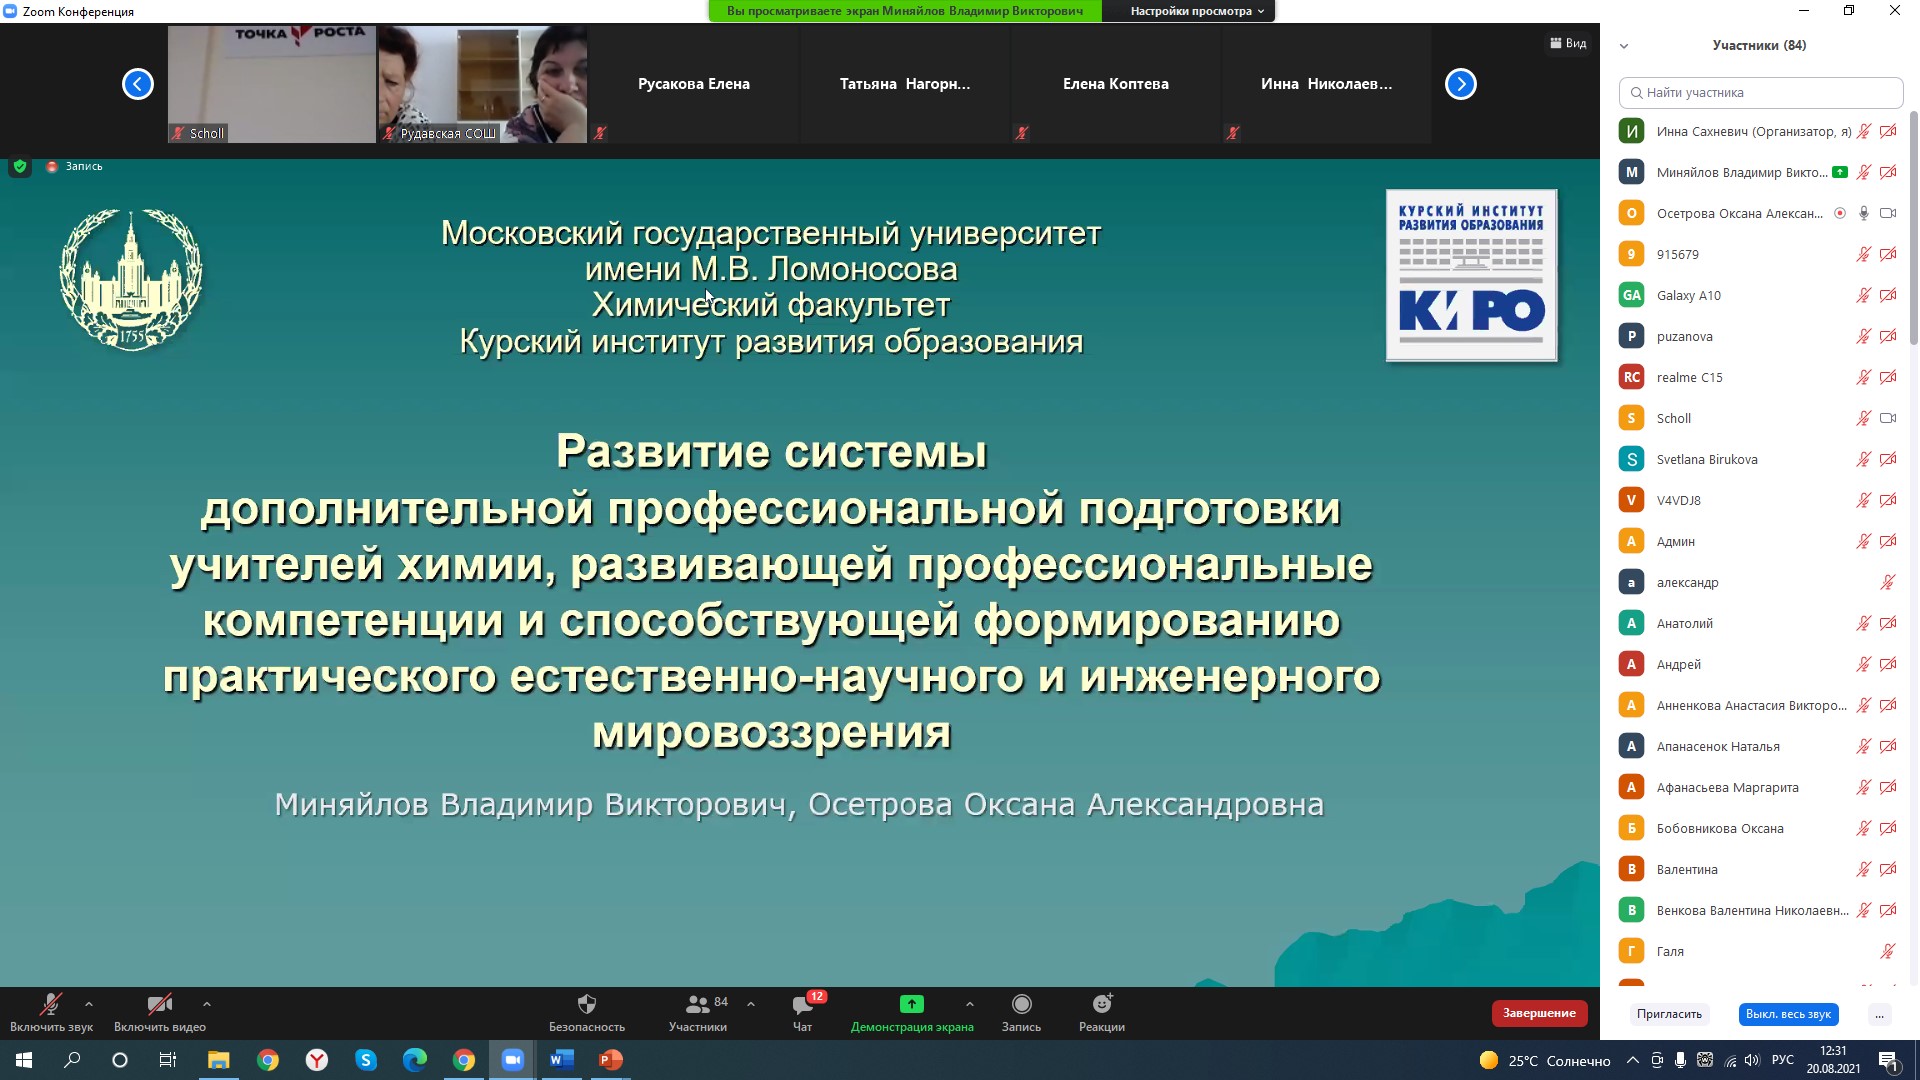
Task: Open the Безопасность security shield menu
Action: point(587,1012)
